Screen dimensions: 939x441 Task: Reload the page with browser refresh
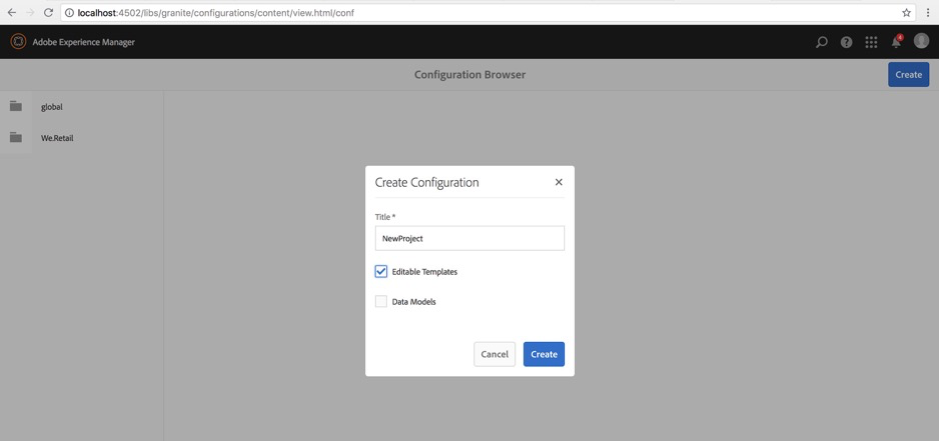coord(48,12)
